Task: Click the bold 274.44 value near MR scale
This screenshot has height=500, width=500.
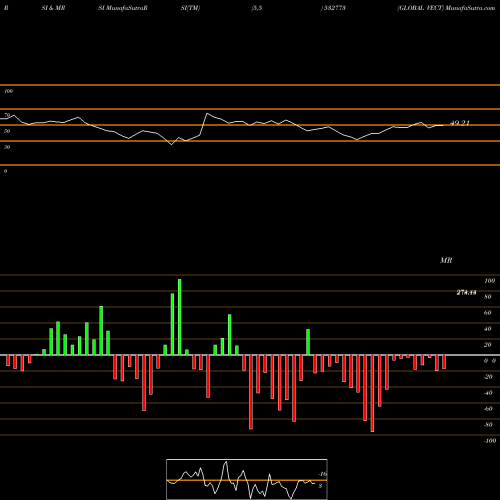Action: (x=466, y=292)
